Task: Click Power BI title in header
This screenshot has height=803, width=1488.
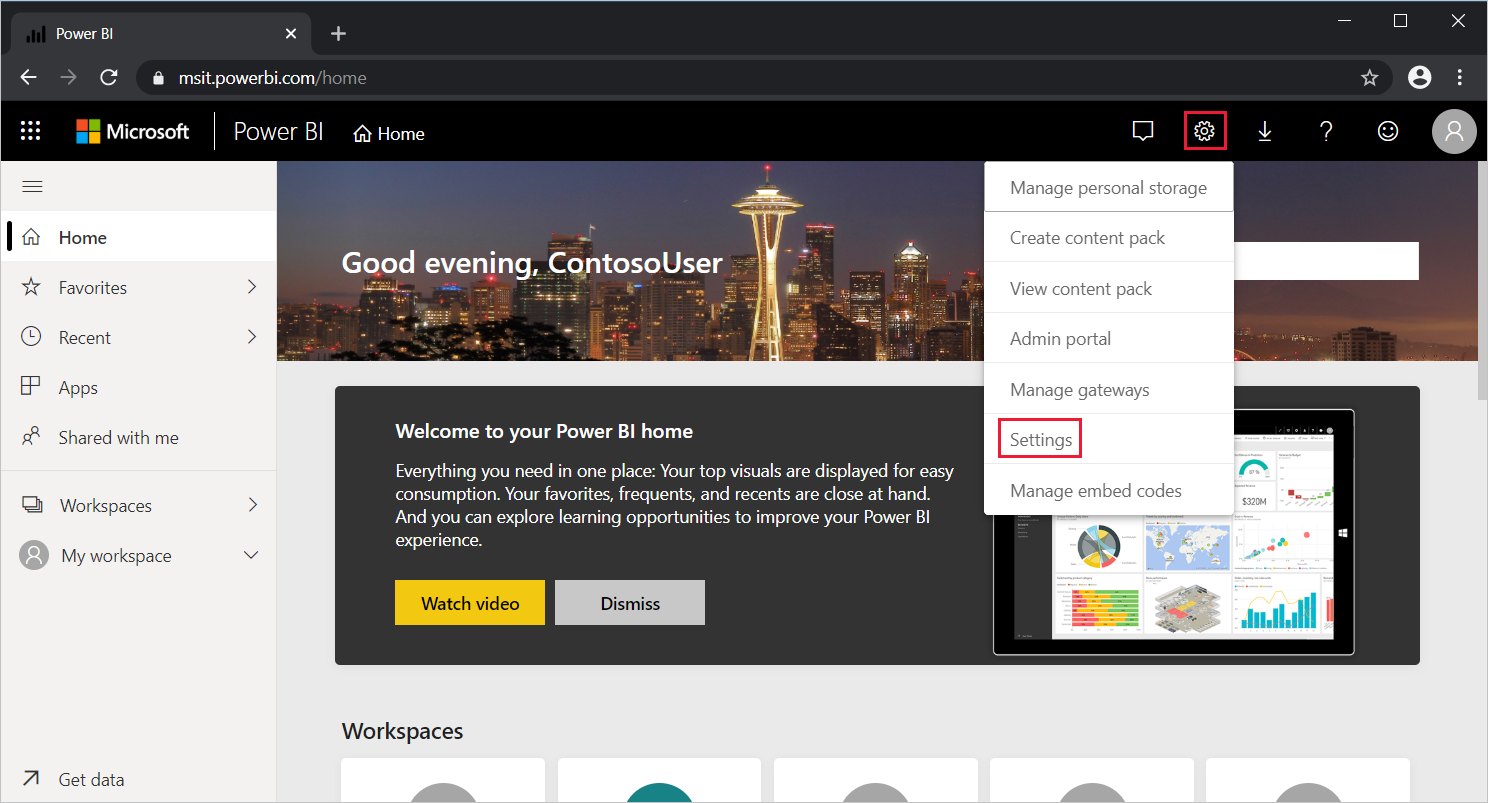Action: tap(278, 131)
